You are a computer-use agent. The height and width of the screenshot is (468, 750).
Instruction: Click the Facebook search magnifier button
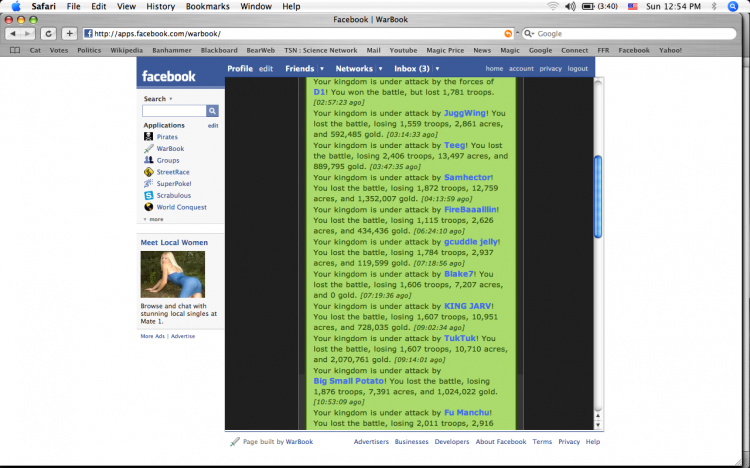point(212,111)
